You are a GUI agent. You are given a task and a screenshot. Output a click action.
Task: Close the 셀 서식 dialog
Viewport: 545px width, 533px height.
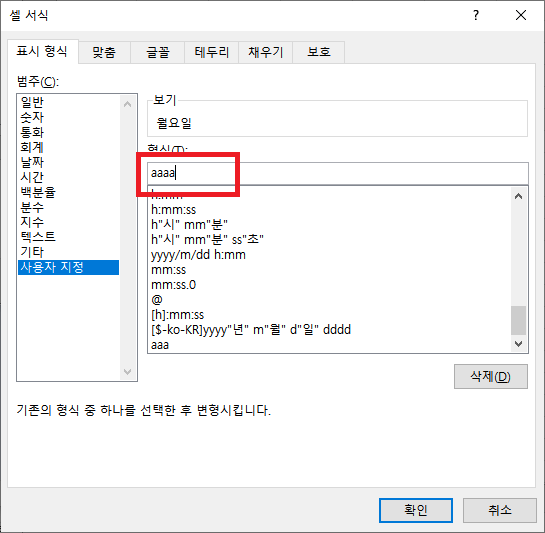[x=521, y=15]
